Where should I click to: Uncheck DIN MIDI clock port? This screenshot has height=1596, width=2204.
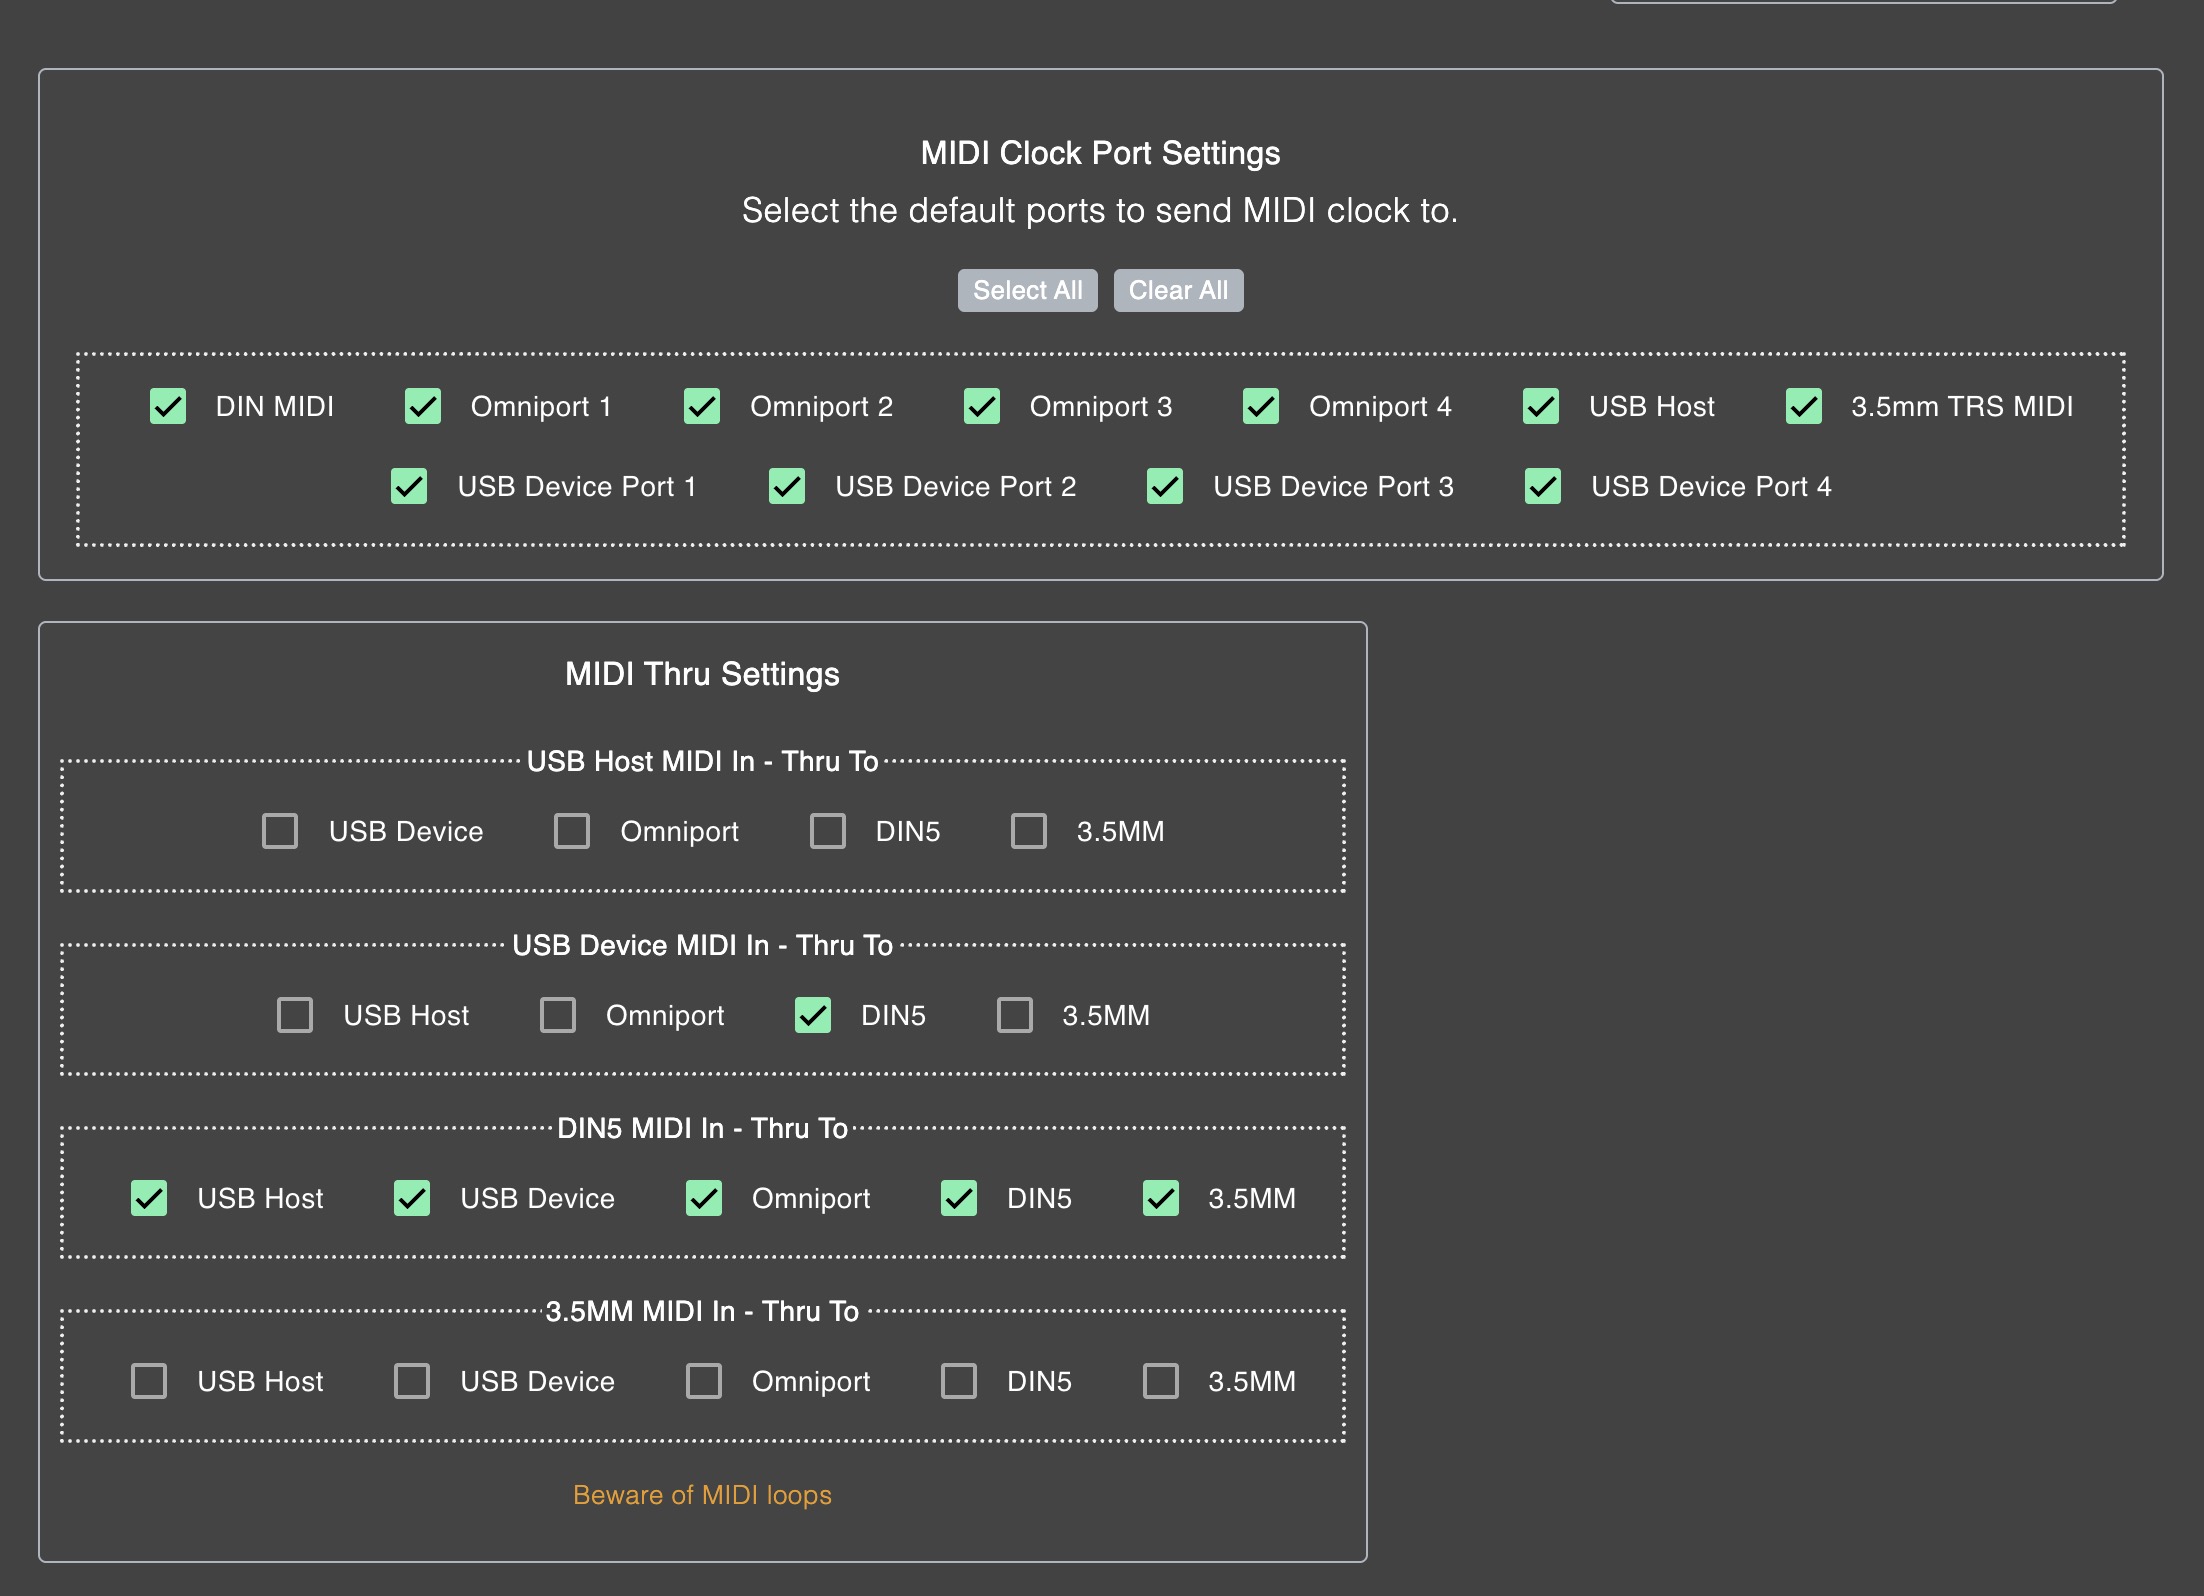168,406
